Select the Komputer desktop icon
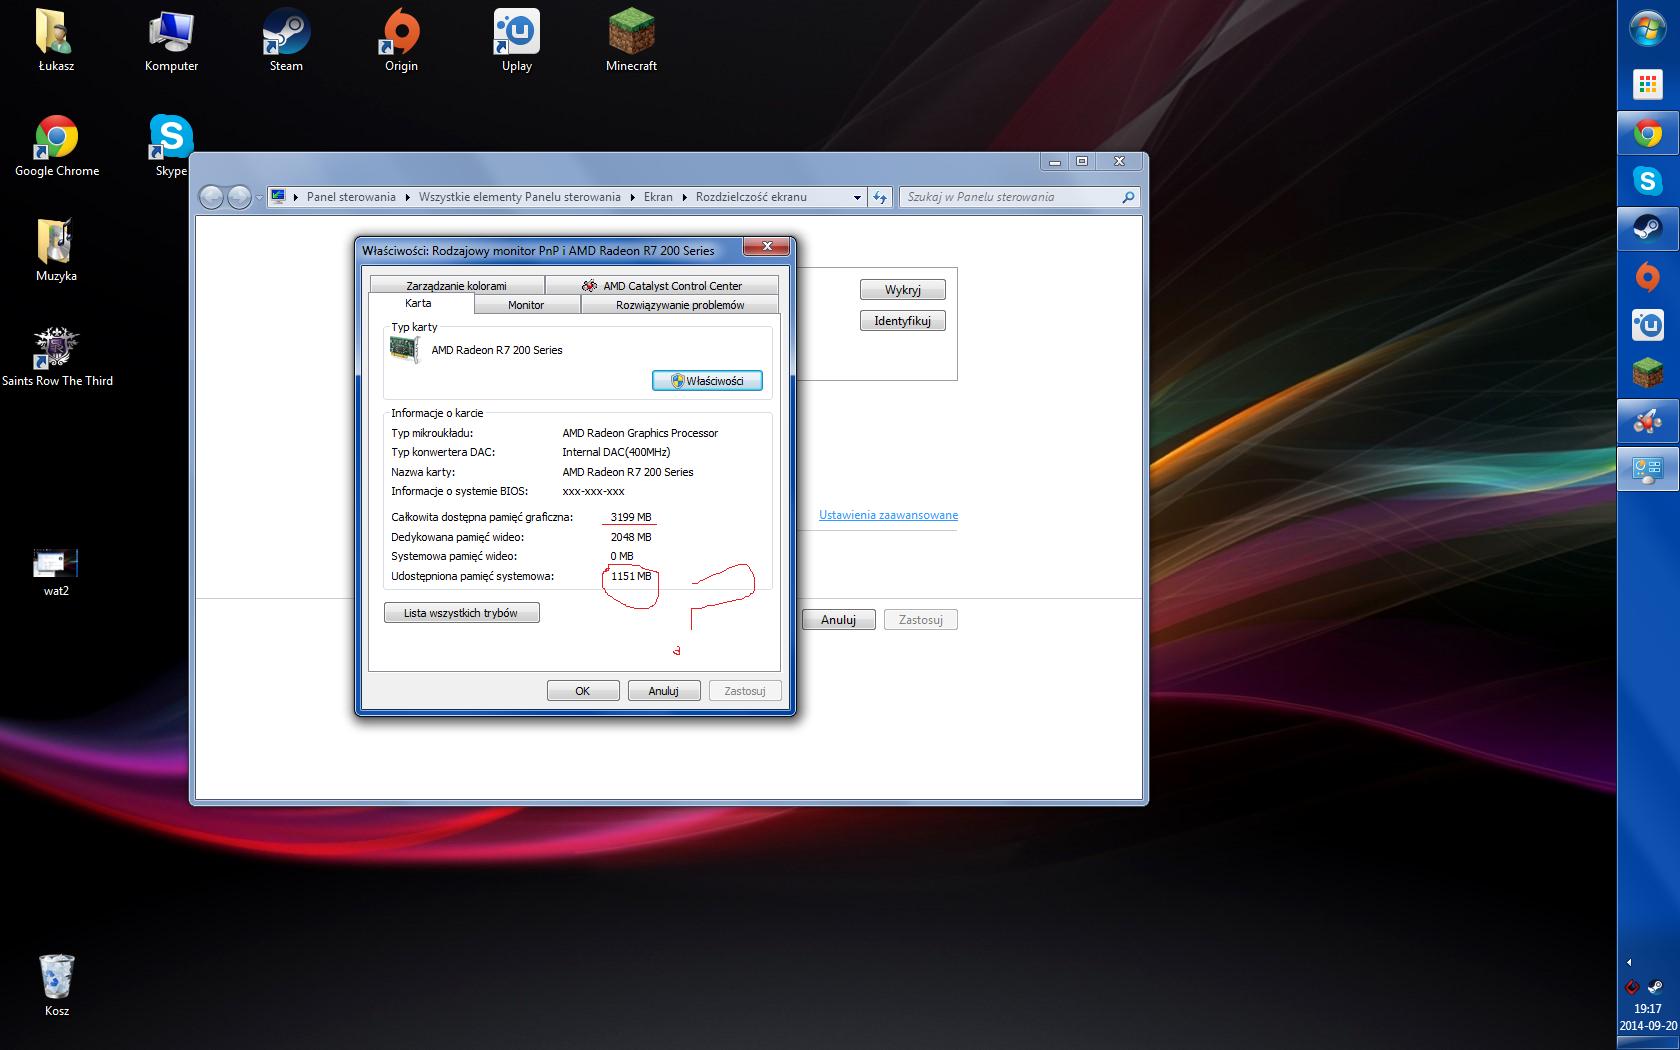This screenshot has width=1680, height=1050. tap(171, 40)
